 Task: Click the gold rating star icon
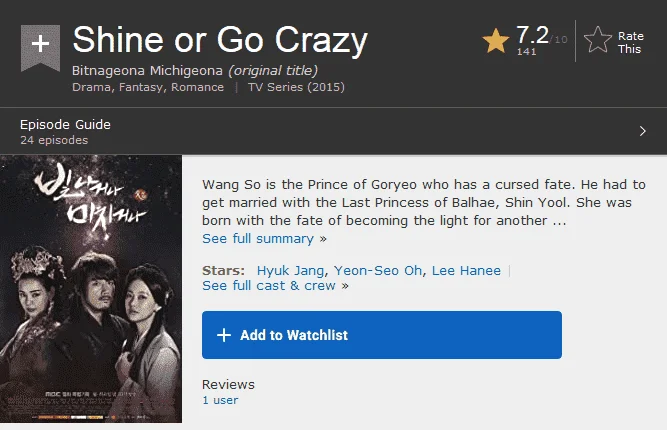coord(496,41)
